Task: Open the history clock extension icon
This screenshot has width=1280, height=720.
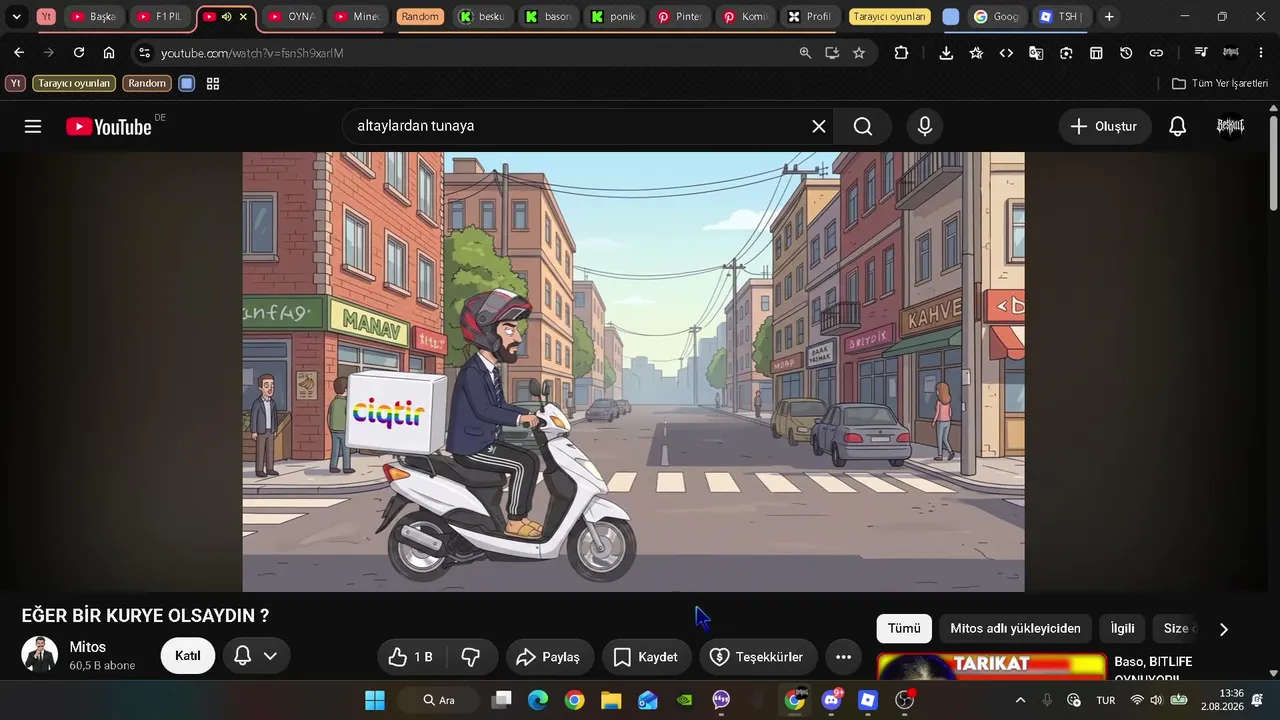Action: 1126,53
